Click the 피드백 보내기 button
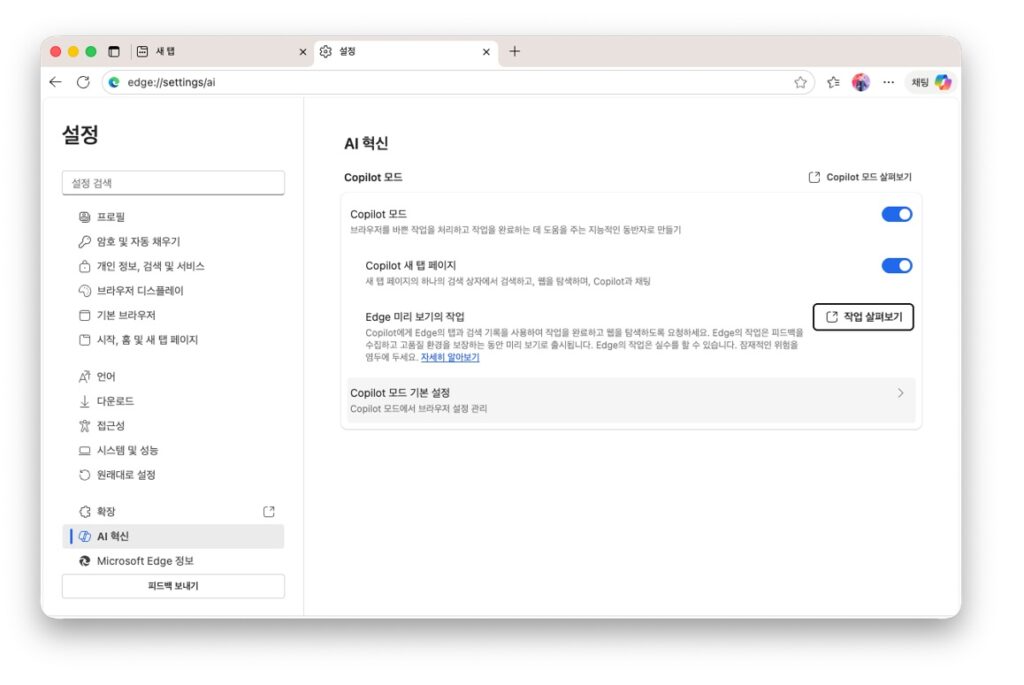1024x685 pixels. tap(173, 586)
